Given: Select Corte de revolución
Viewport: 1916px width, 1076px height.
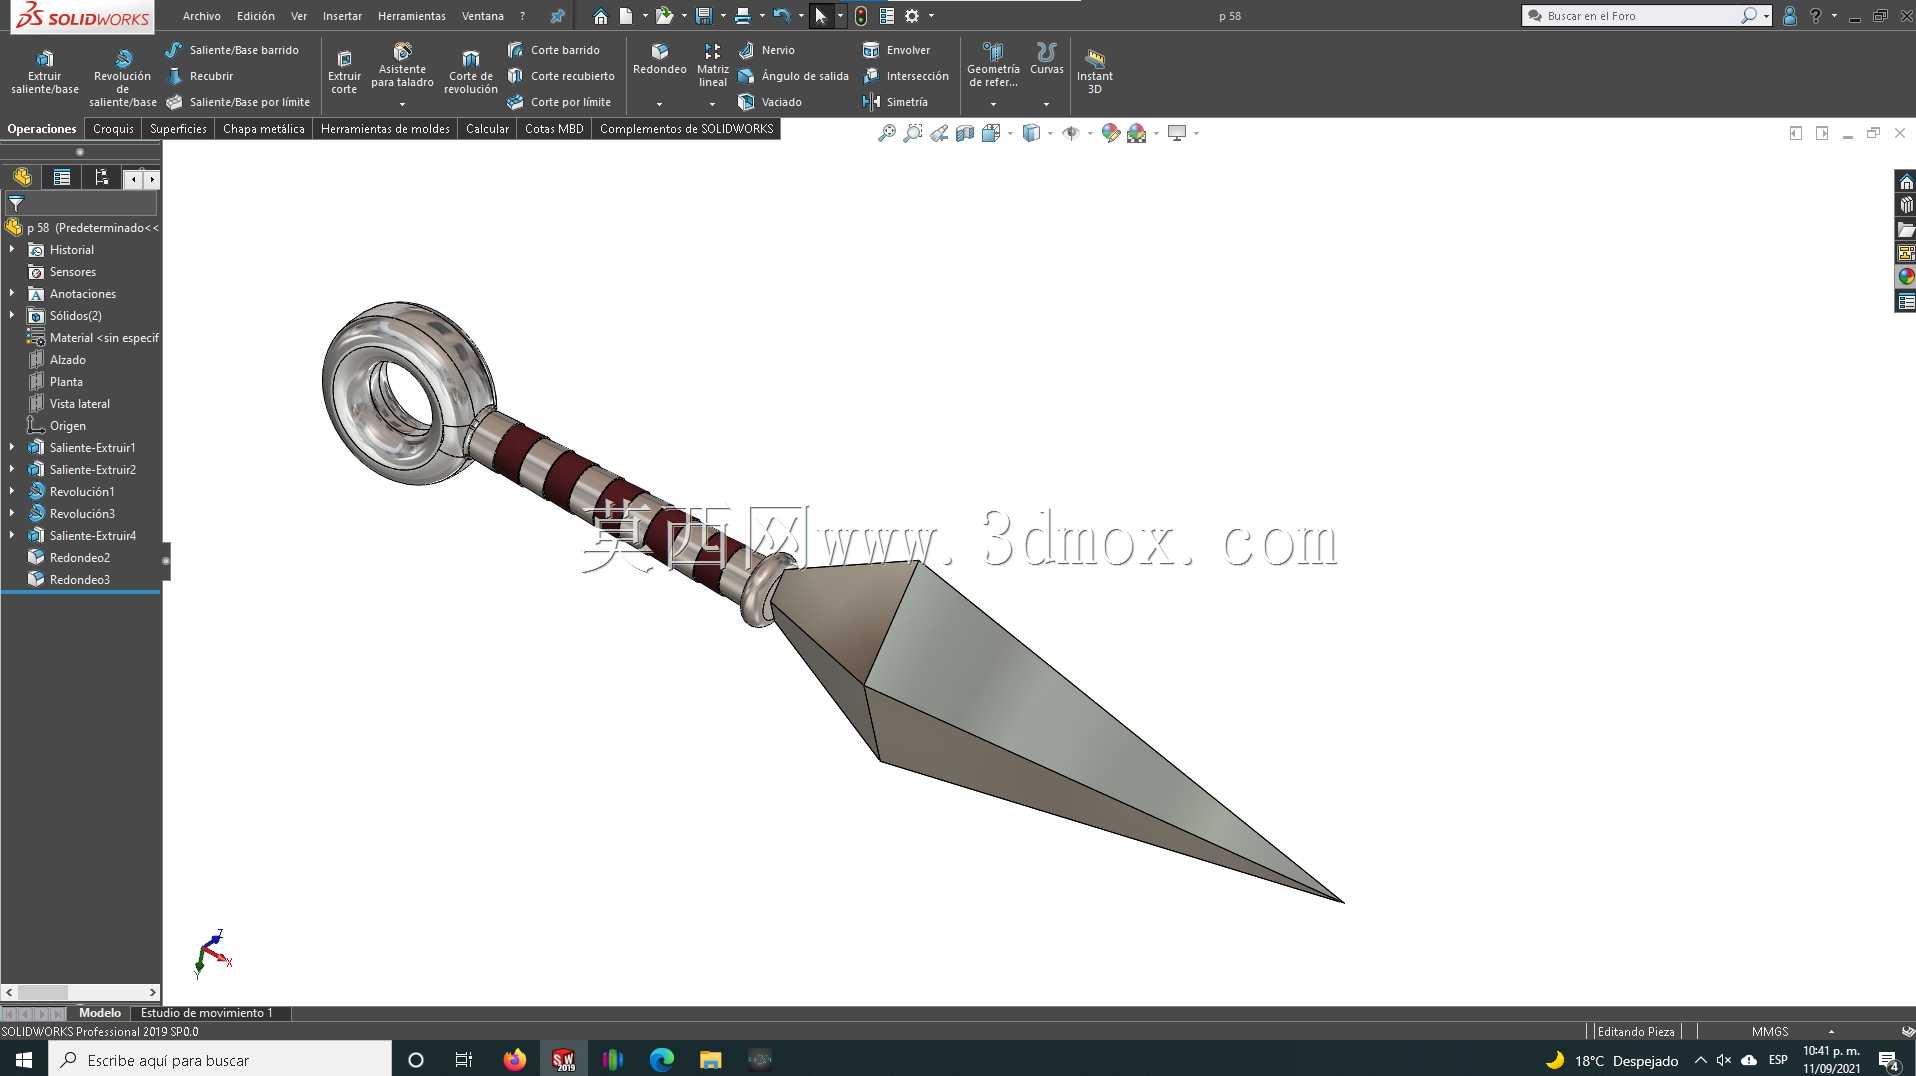Looking at the screenshot, I should (470, 72).
